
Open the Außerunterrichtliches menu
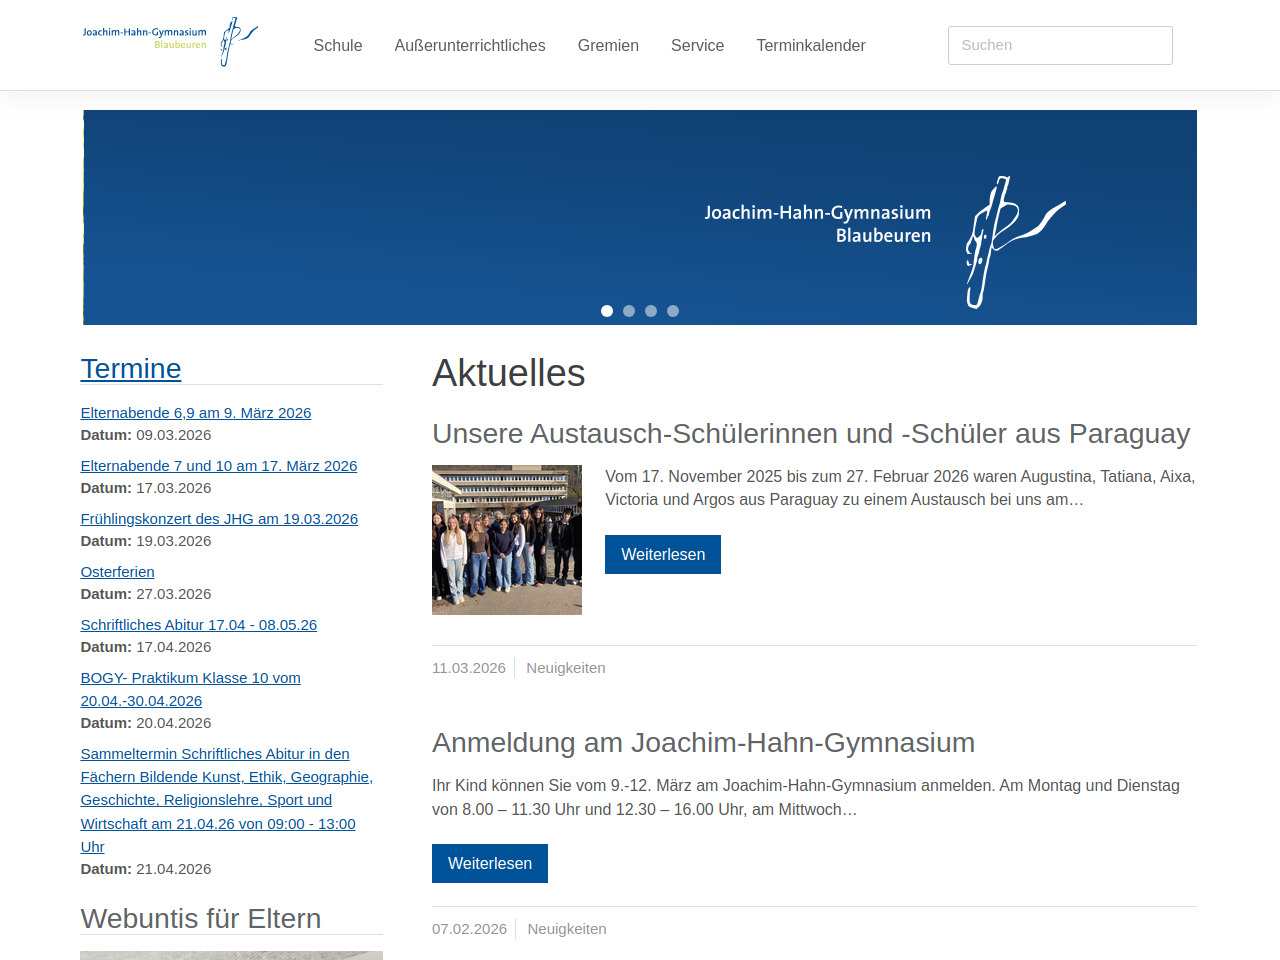click(x=470, y=45)
